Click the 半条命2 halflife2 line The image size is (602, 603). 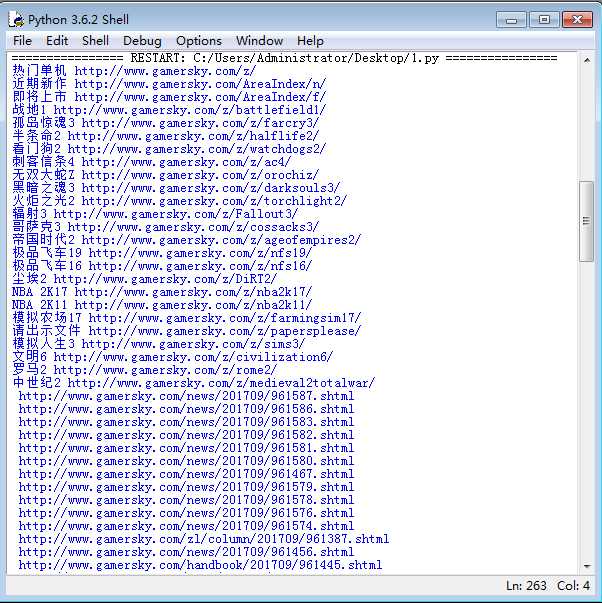coord(165,136)
